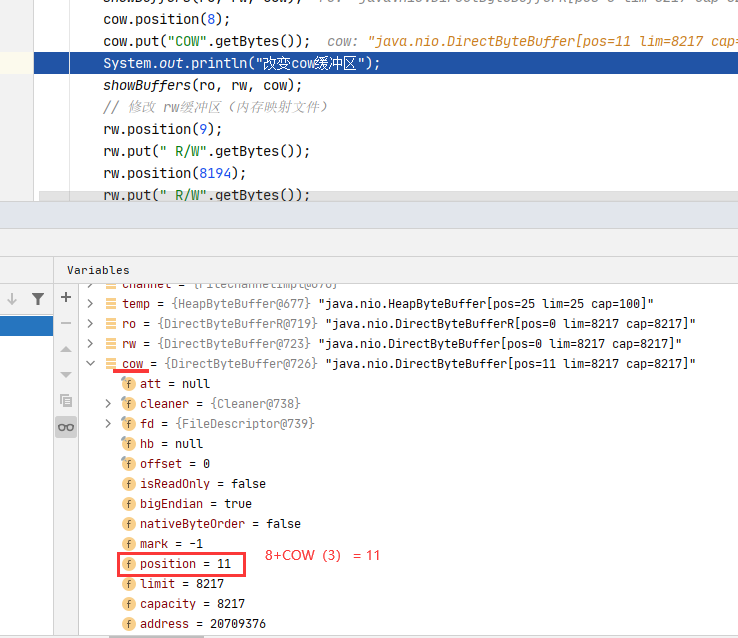Expand the rw variable node
The width and height of the screenshot is (738, 638).
click(x=90, y=344)
